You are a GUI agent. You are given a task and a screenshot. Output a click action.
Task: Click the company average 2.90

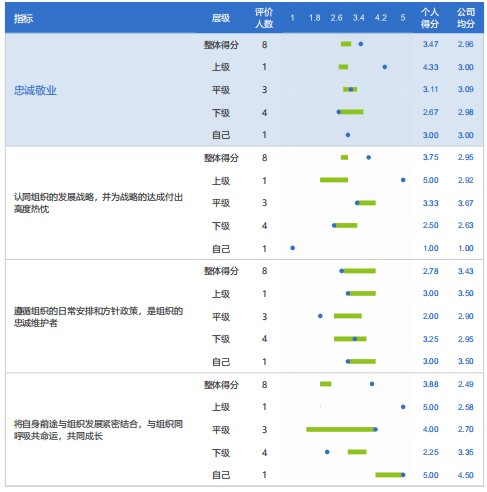click(466, 316)
